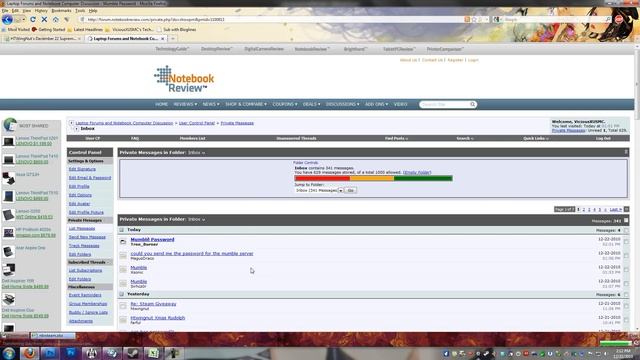This screenshot has height=360, width=640.
Task: Open Premiere Pro from the taskbar
Action: point(71,353)
